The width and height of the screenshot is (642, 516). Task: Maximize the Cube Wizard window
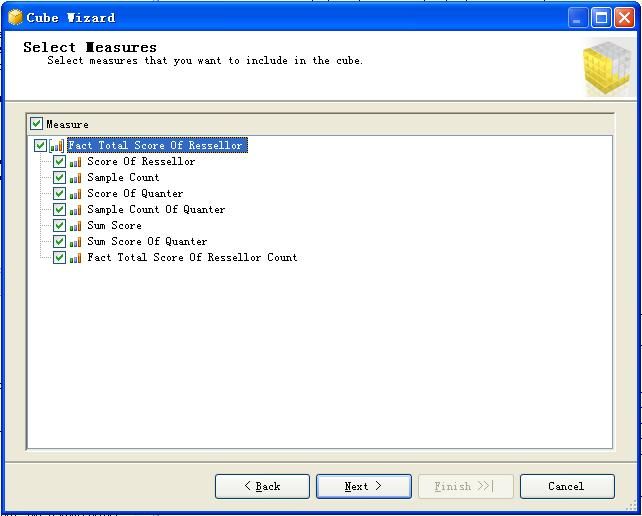pyautogui.click(x=601, y=18)
